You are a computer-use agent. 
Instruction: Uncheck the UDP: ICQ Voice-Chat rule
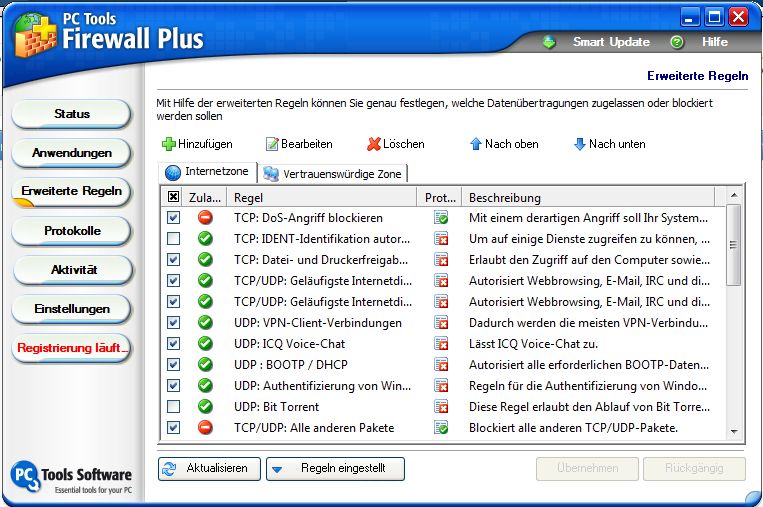pos(173,344)
